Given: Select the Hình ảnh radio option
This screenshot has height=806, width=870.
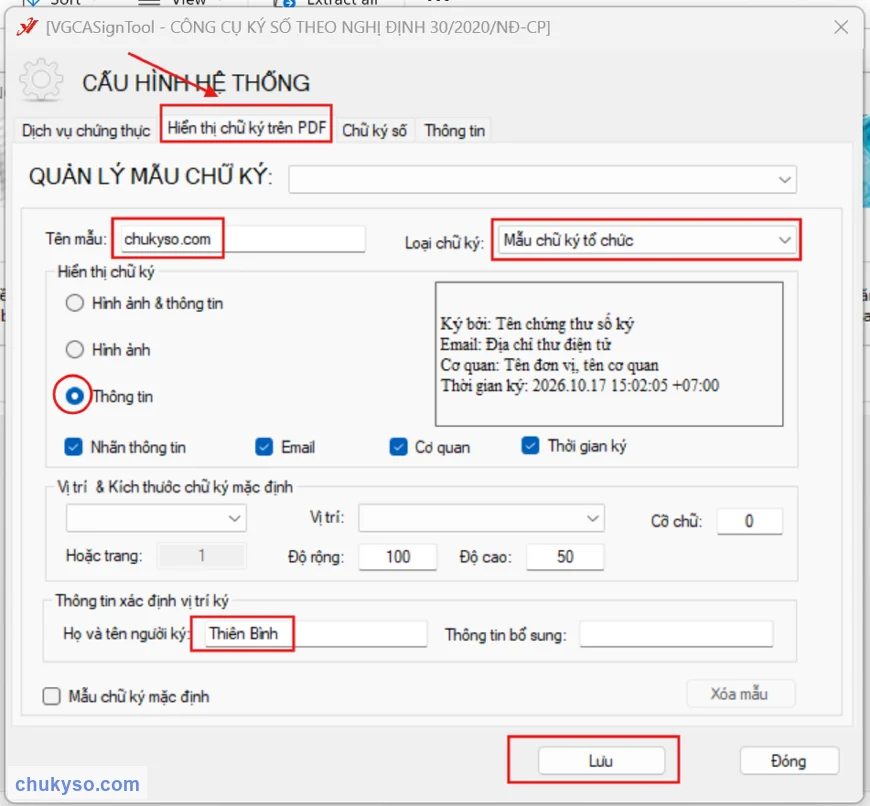Looking at the screenshot, I should click(75, 349).
